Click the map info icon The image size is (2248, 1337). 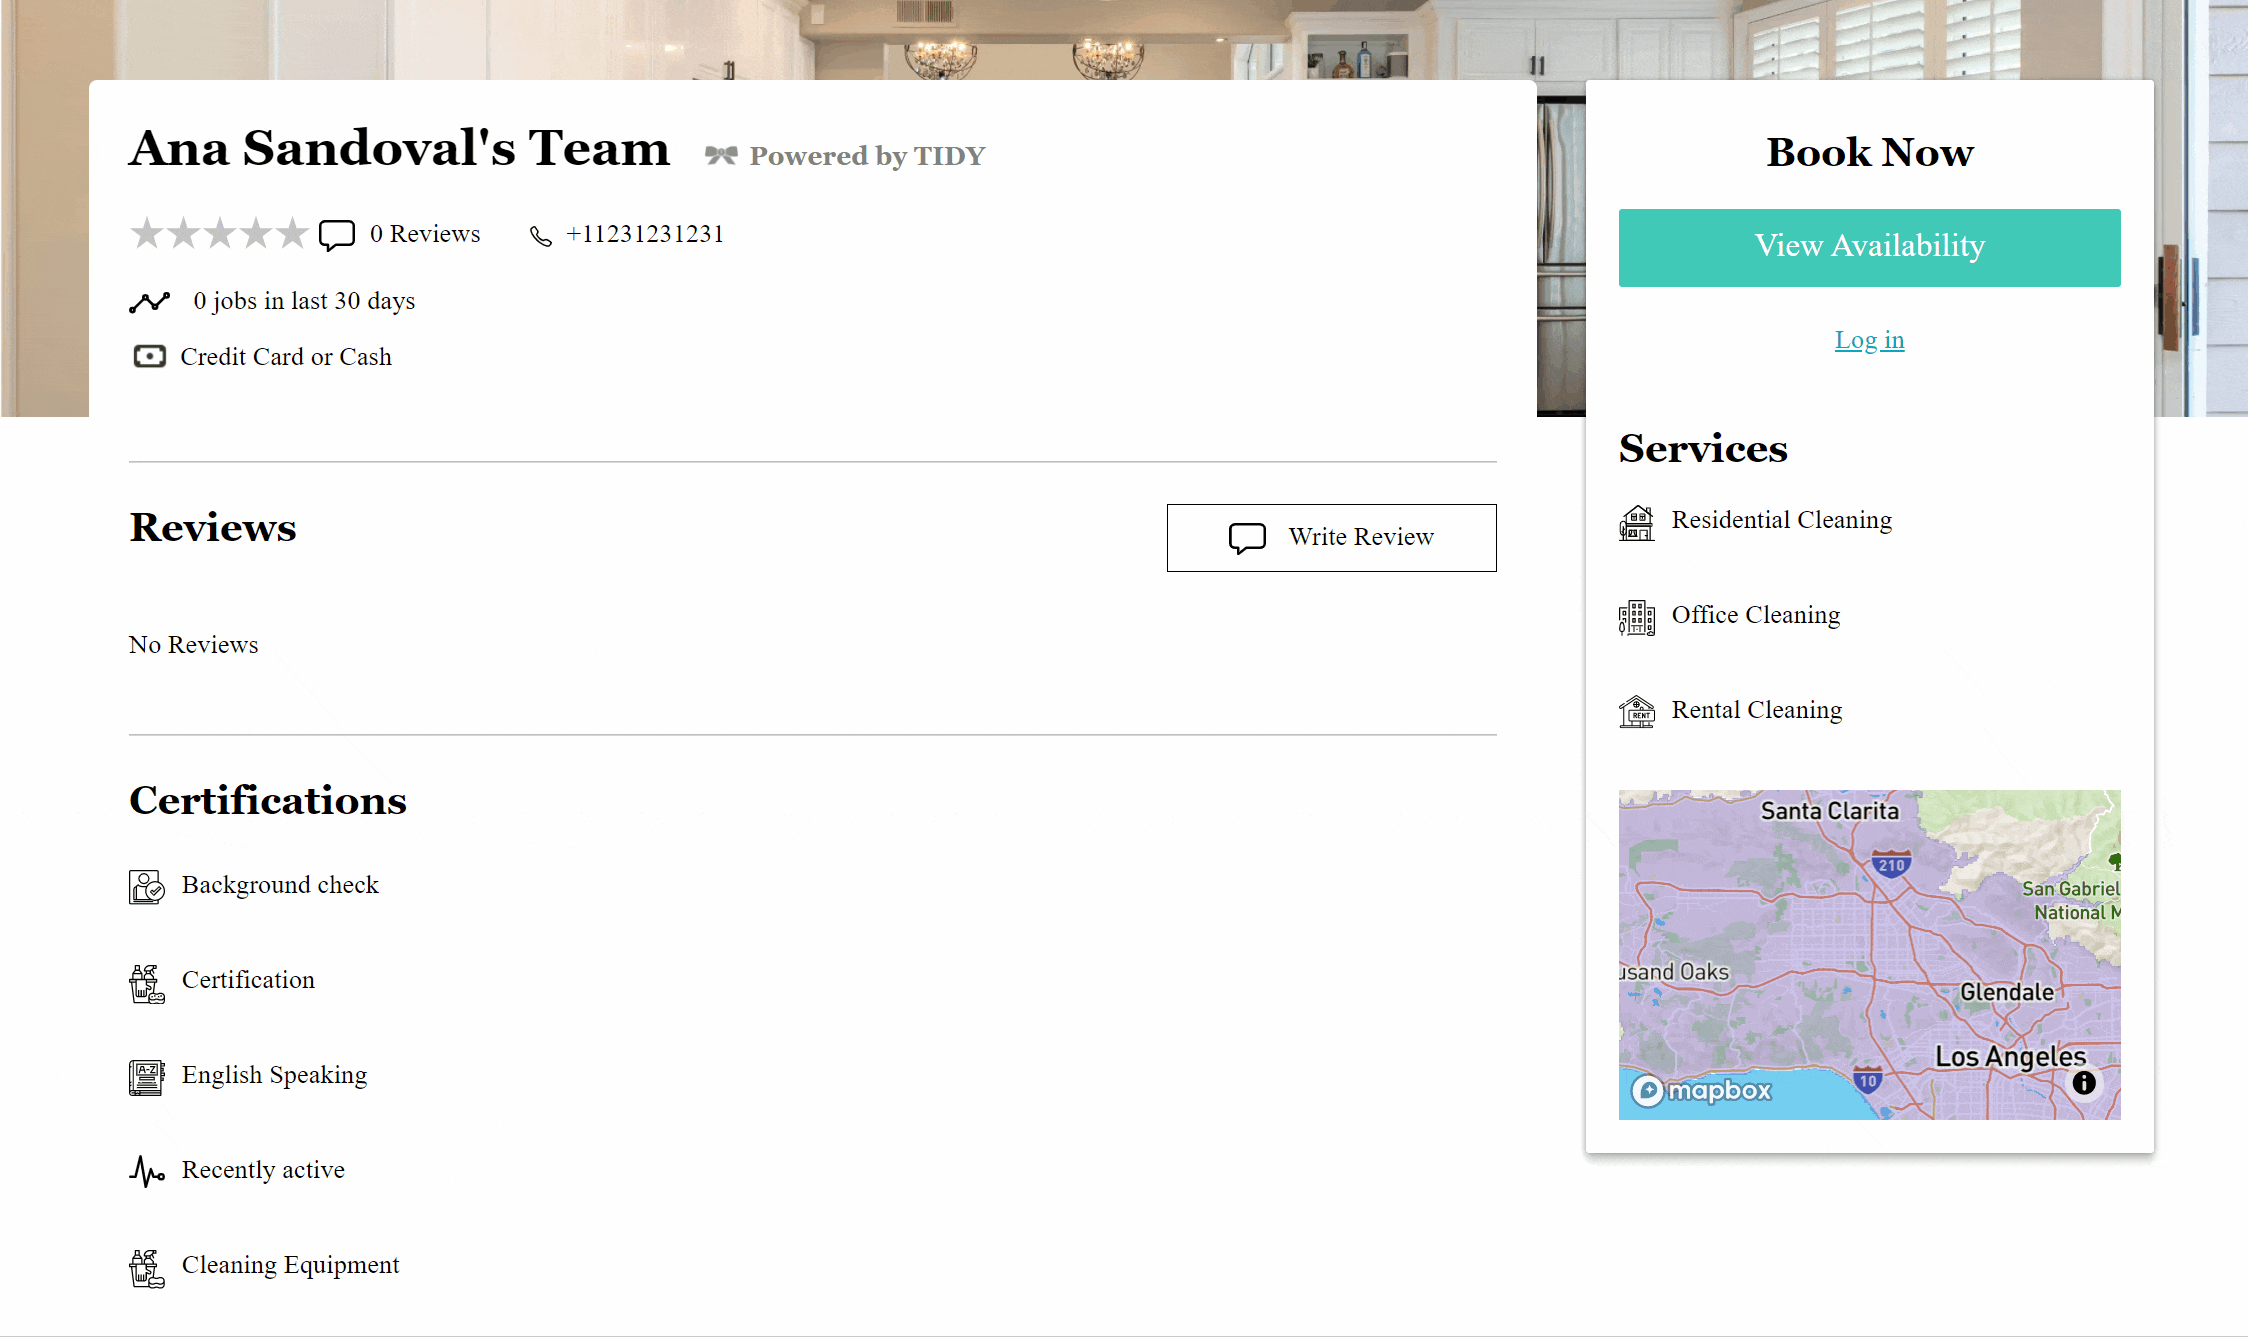(2083, 1082)
